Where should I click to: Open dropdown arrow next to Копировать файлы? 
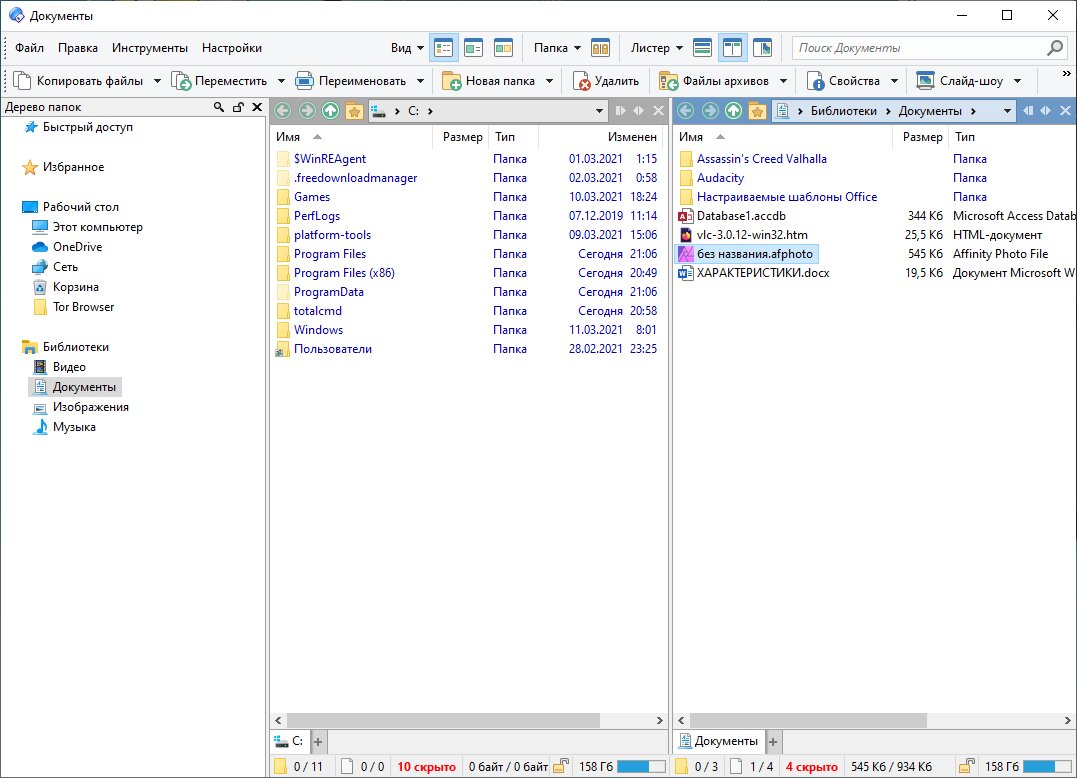click(157, 81)
